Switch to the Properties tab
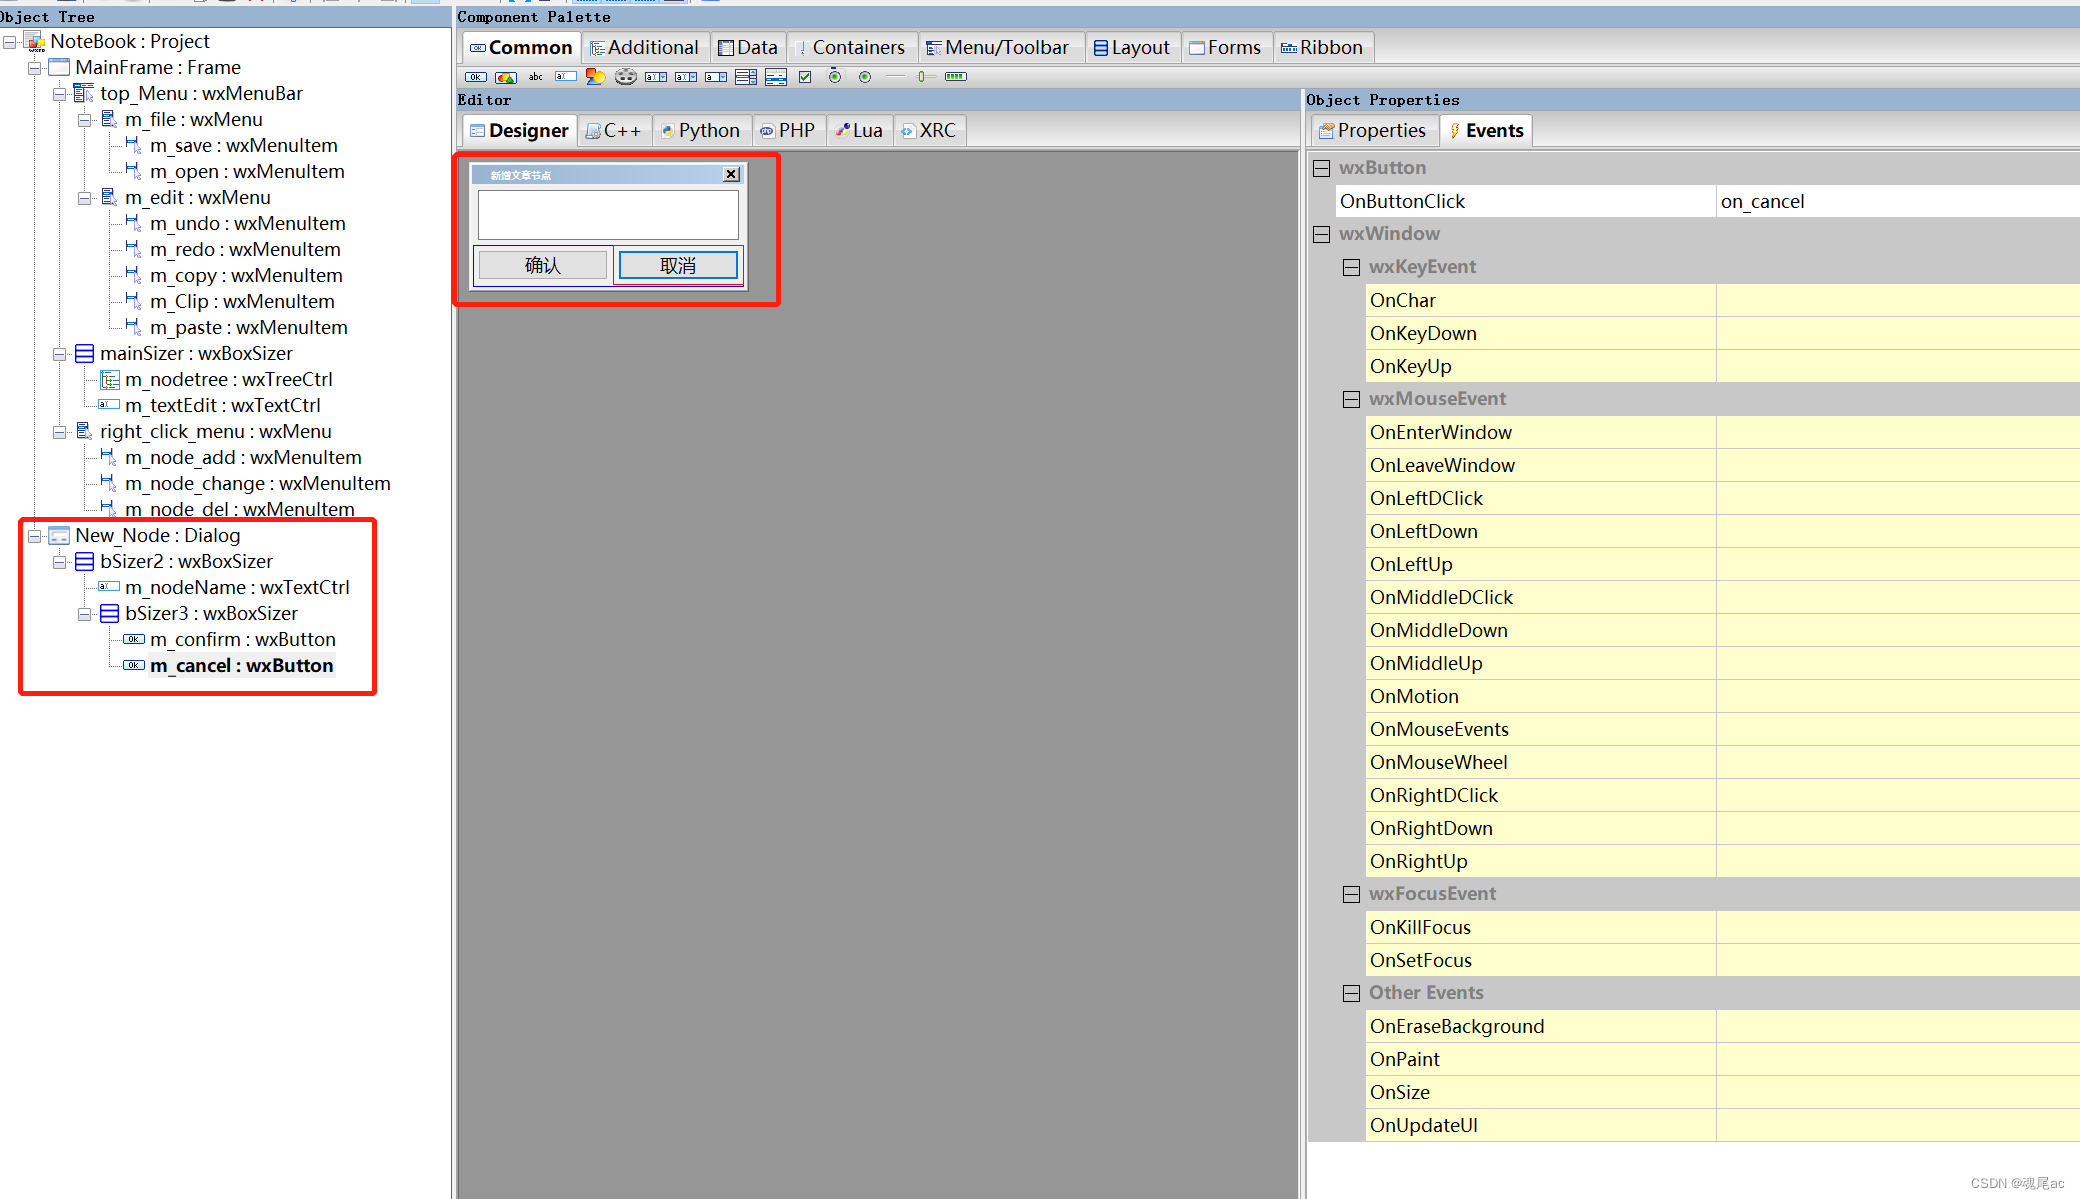Viewport: 2080px width, 1199px height. (1373, 130)
